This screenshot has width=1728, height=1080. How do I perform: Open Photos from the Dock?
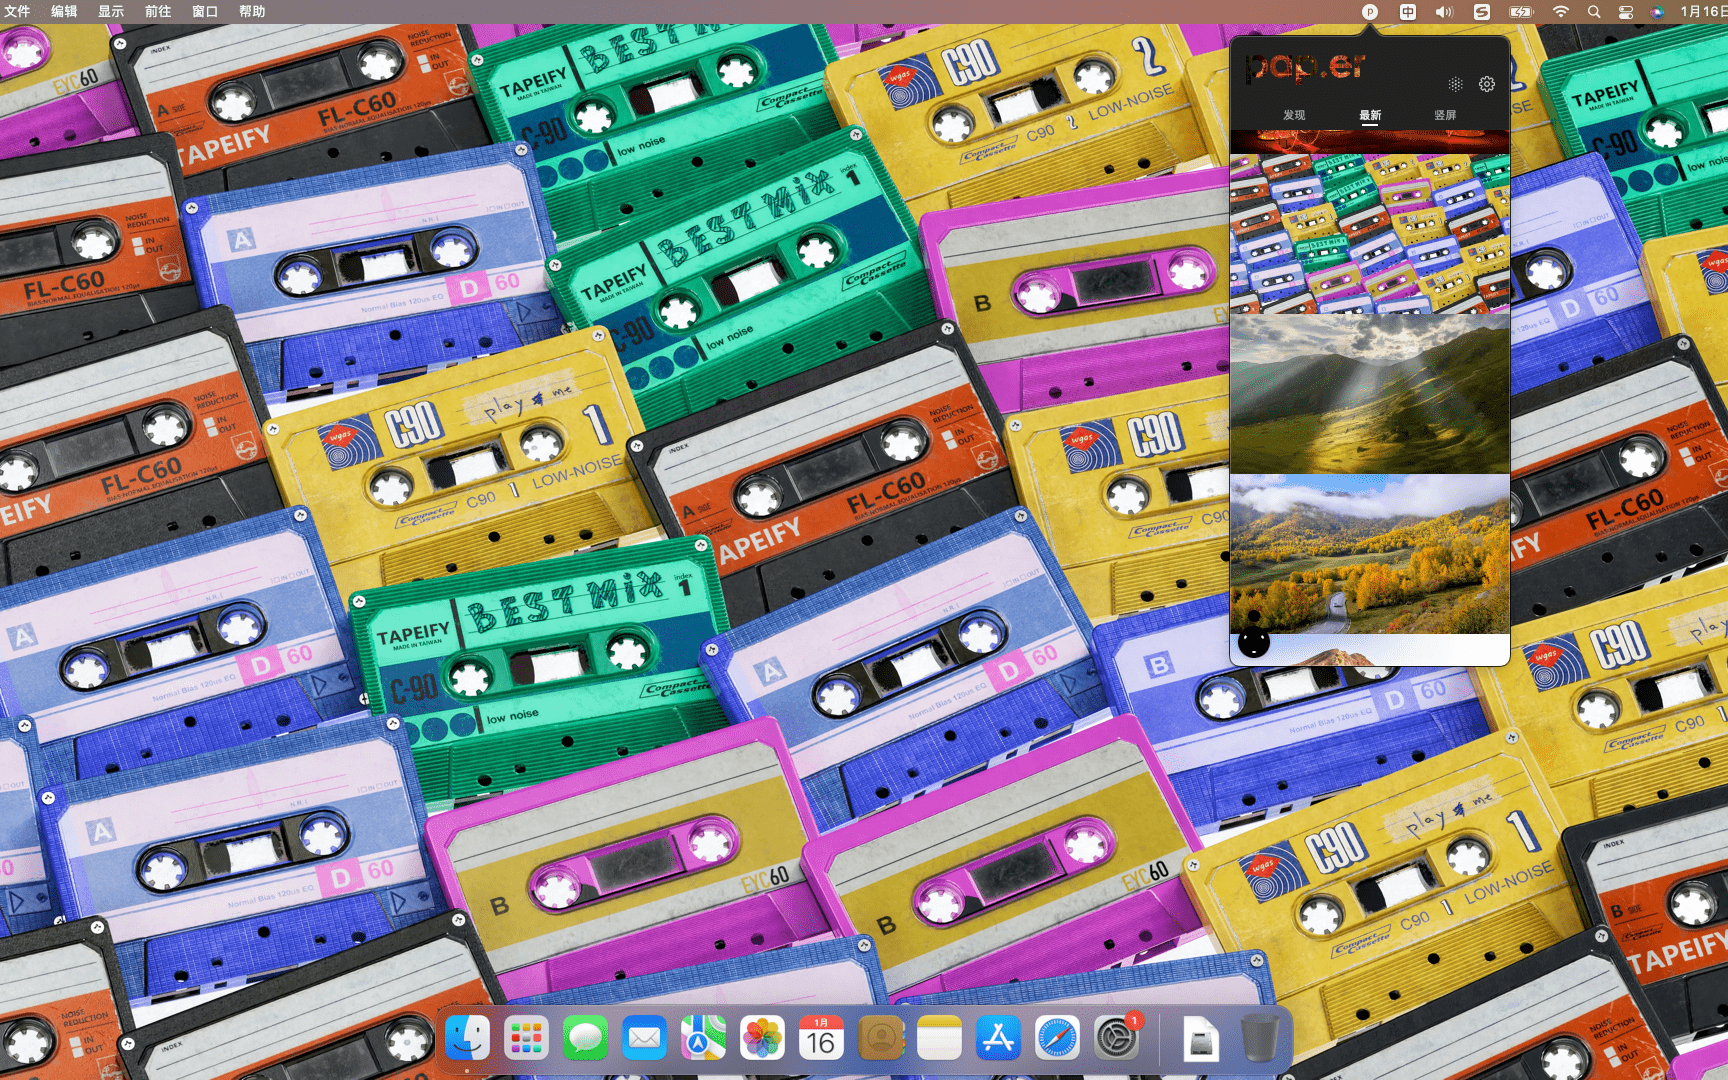tap(762, 1038)
